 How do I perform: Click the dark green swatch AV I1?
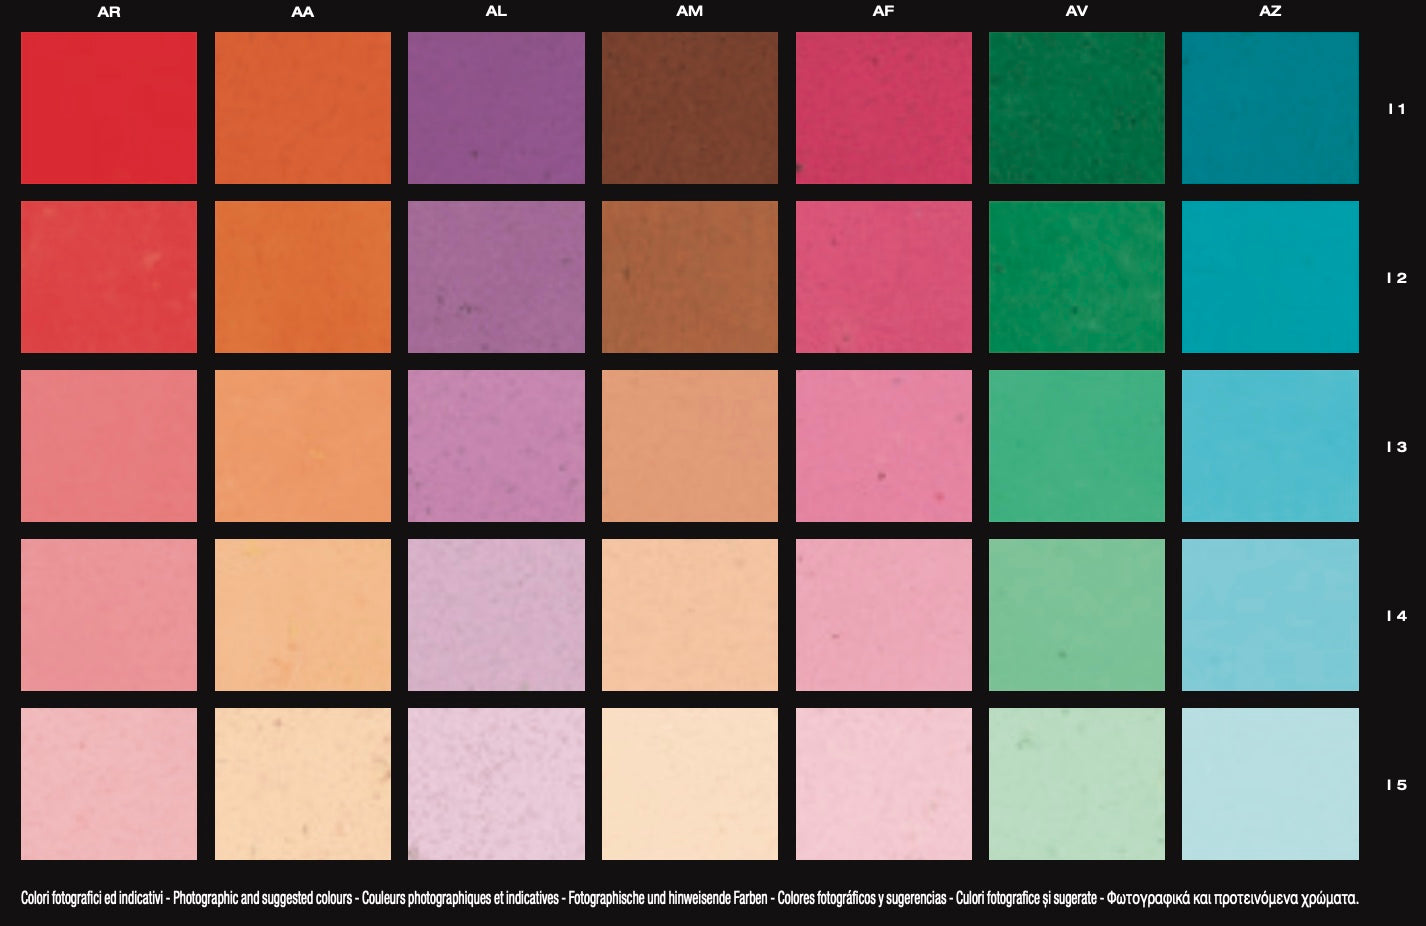tap(1076, 108)
